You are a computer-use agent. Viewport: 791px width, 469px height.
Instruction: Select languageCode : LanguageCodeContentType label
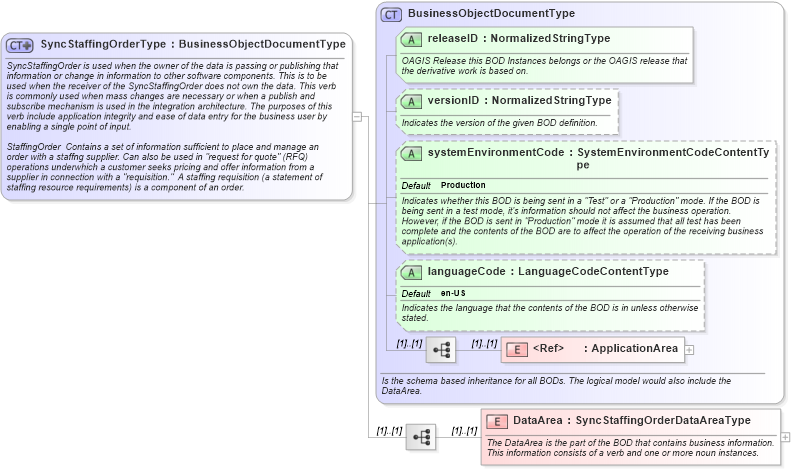click(x=548, y=271)
